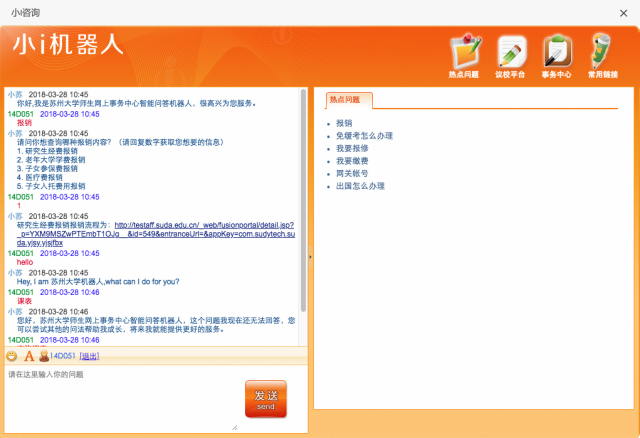This screenshot has height=438, width=640.
Task: Choose the 我要缴费 hot question
Action: pos(352,161)
